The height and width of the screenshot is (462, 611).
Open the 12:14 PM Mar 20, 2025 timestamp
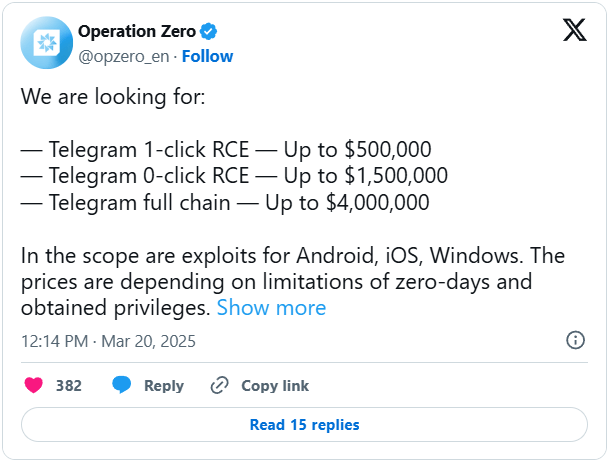pyautogui.click(x=108, y=341)
